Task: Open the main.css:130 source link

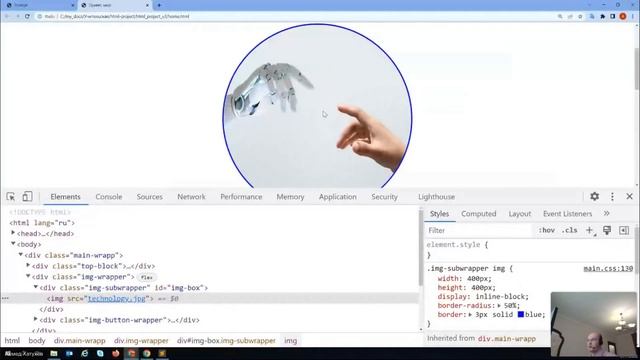Action: [608, 268]
